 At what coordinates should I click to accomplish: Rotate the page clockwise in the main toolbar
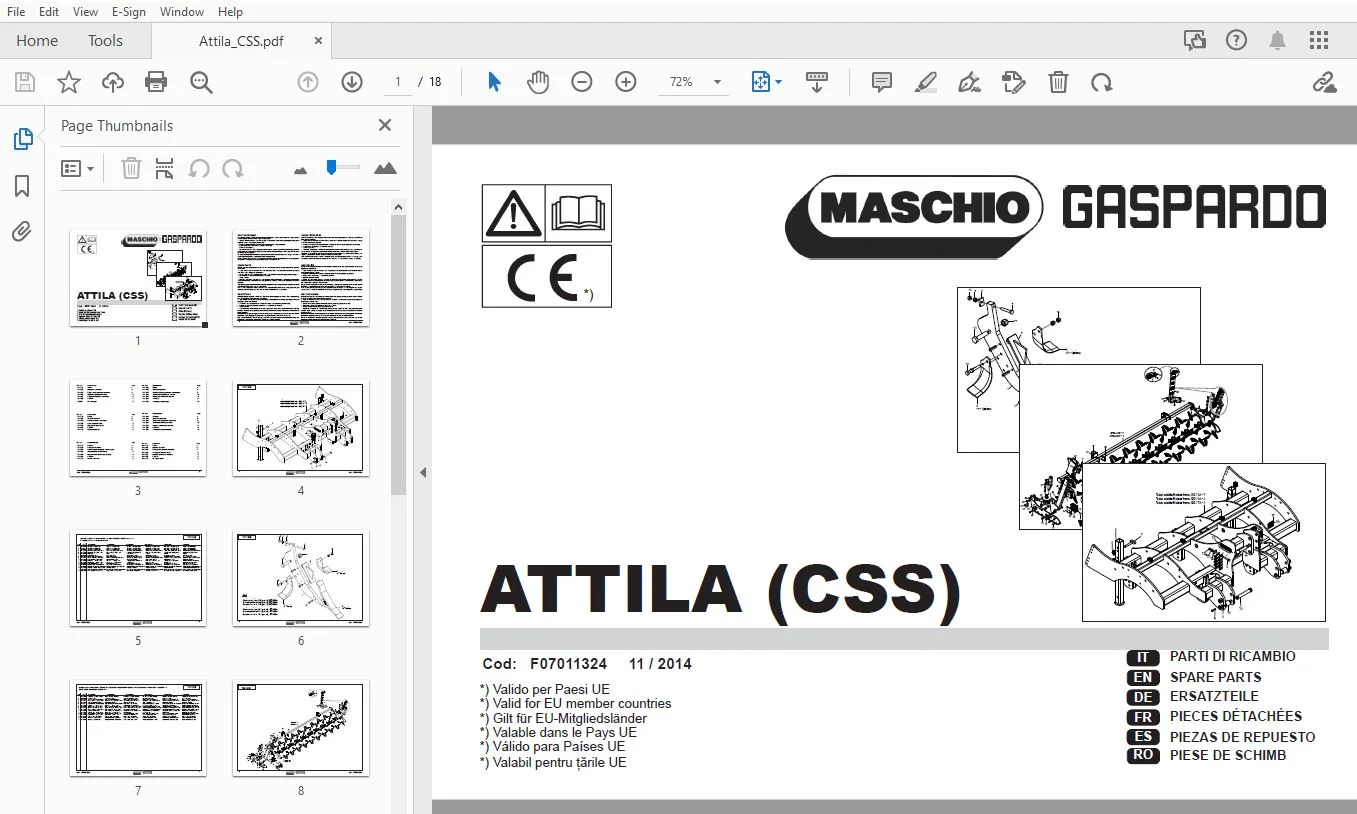point(1102,82)
